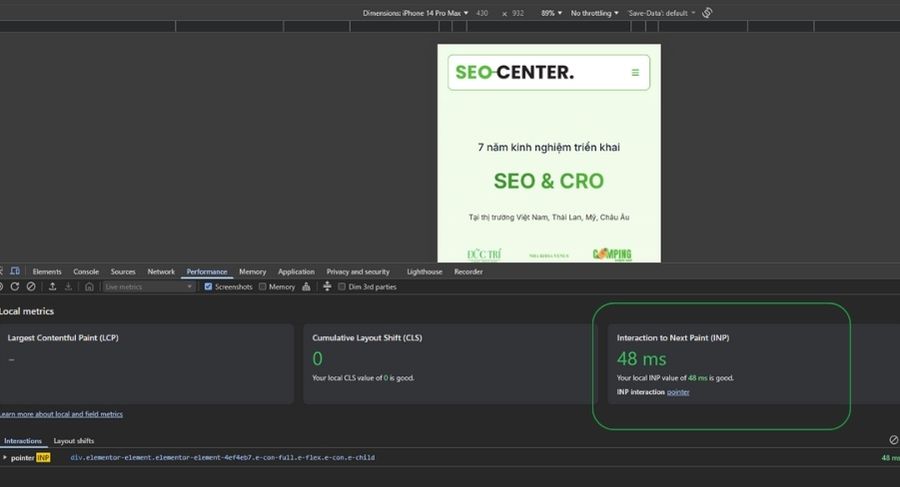Click the shortcuts icon beside Dim 3rd parties
Screen dimensions: 900x487
[x=327, y=286]
